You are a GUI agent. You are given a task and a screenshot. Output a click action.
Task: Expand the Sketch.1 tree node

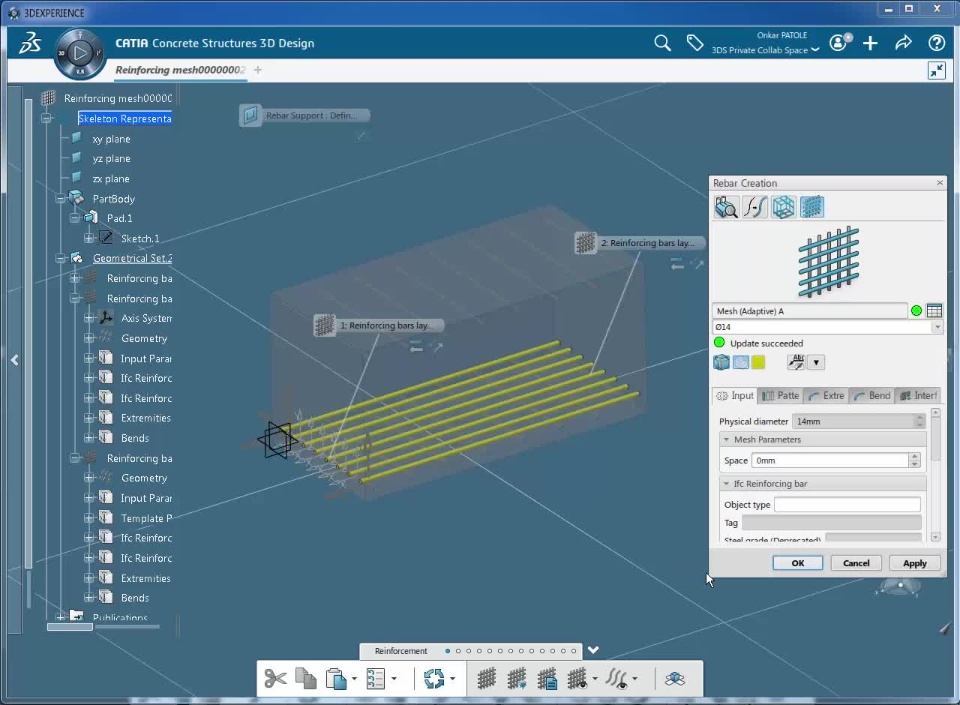pyautogui.click(x=89, y=238)
